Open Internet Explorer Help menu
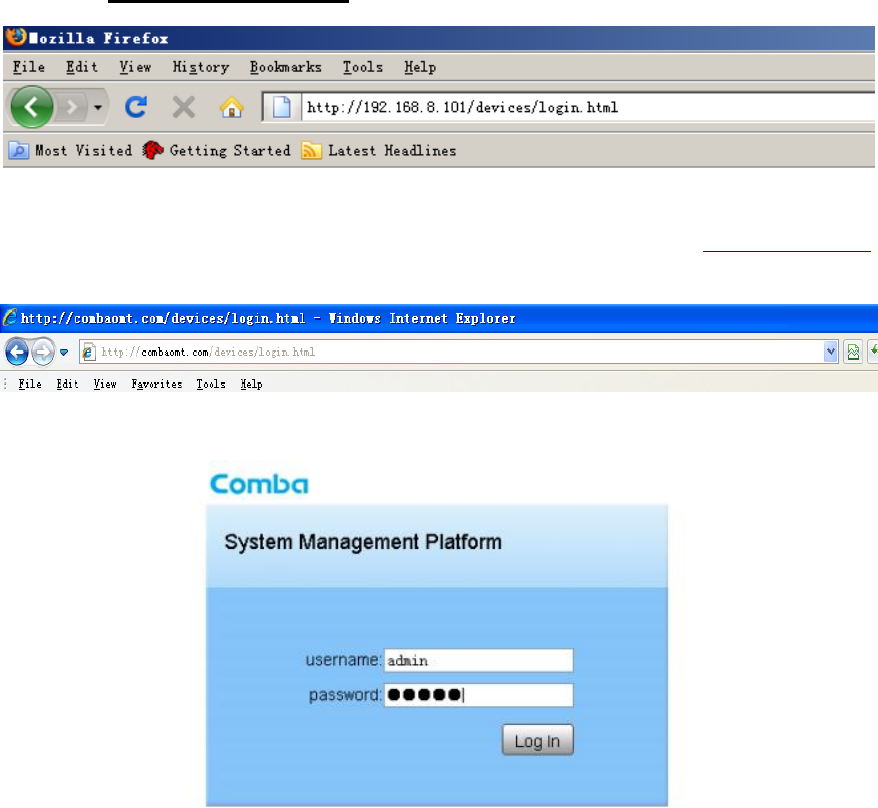Image resolution: width=878 pixels, height=808 pixels. (251, 384)
